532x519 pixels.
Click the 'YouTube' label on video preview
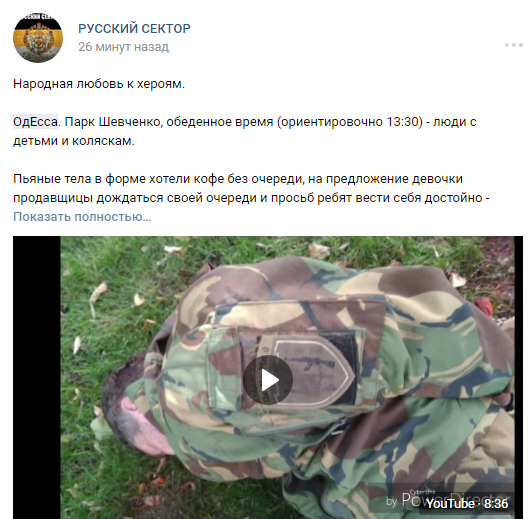(450, 504)
